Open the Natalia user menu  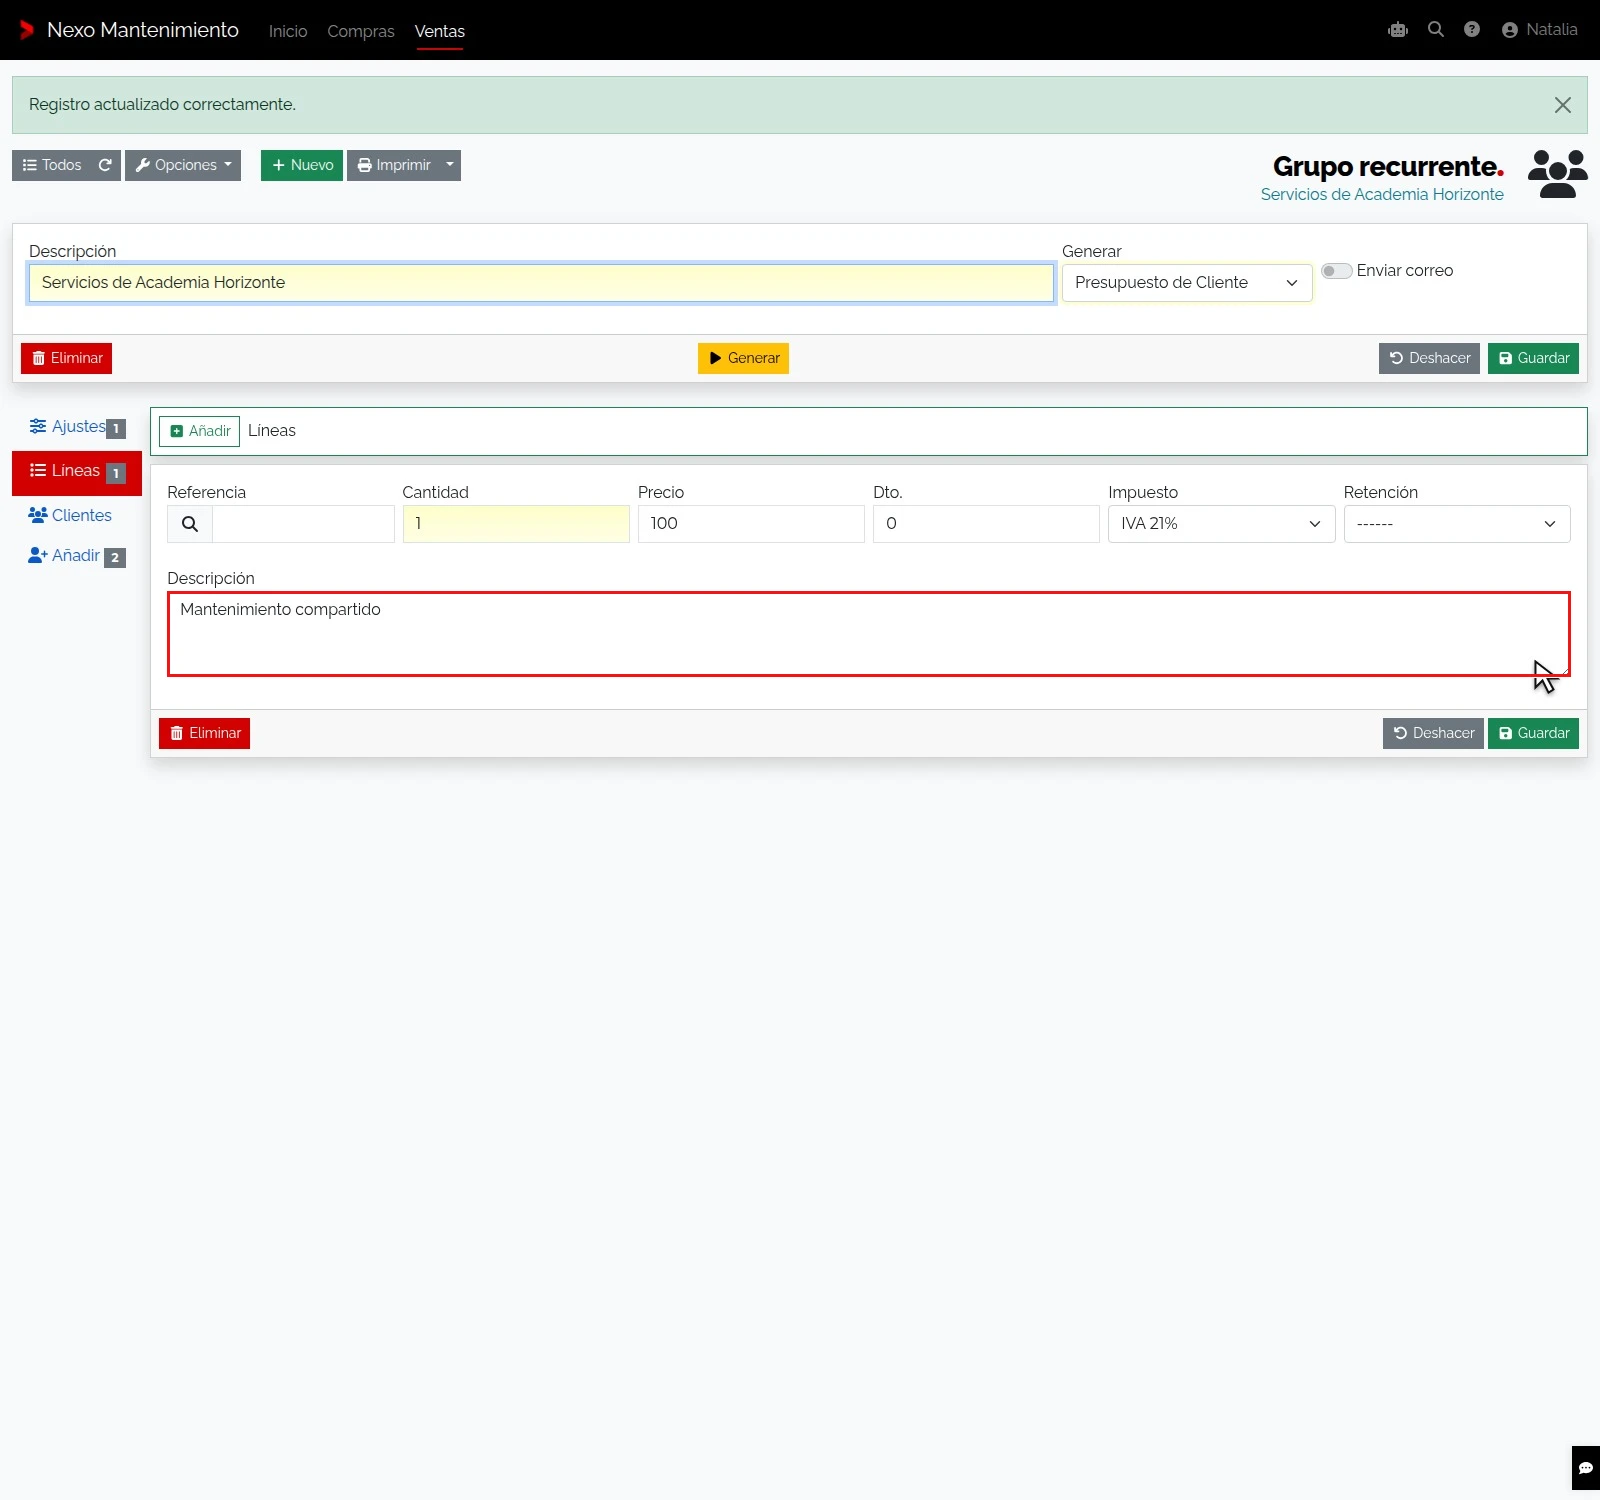1540,30
